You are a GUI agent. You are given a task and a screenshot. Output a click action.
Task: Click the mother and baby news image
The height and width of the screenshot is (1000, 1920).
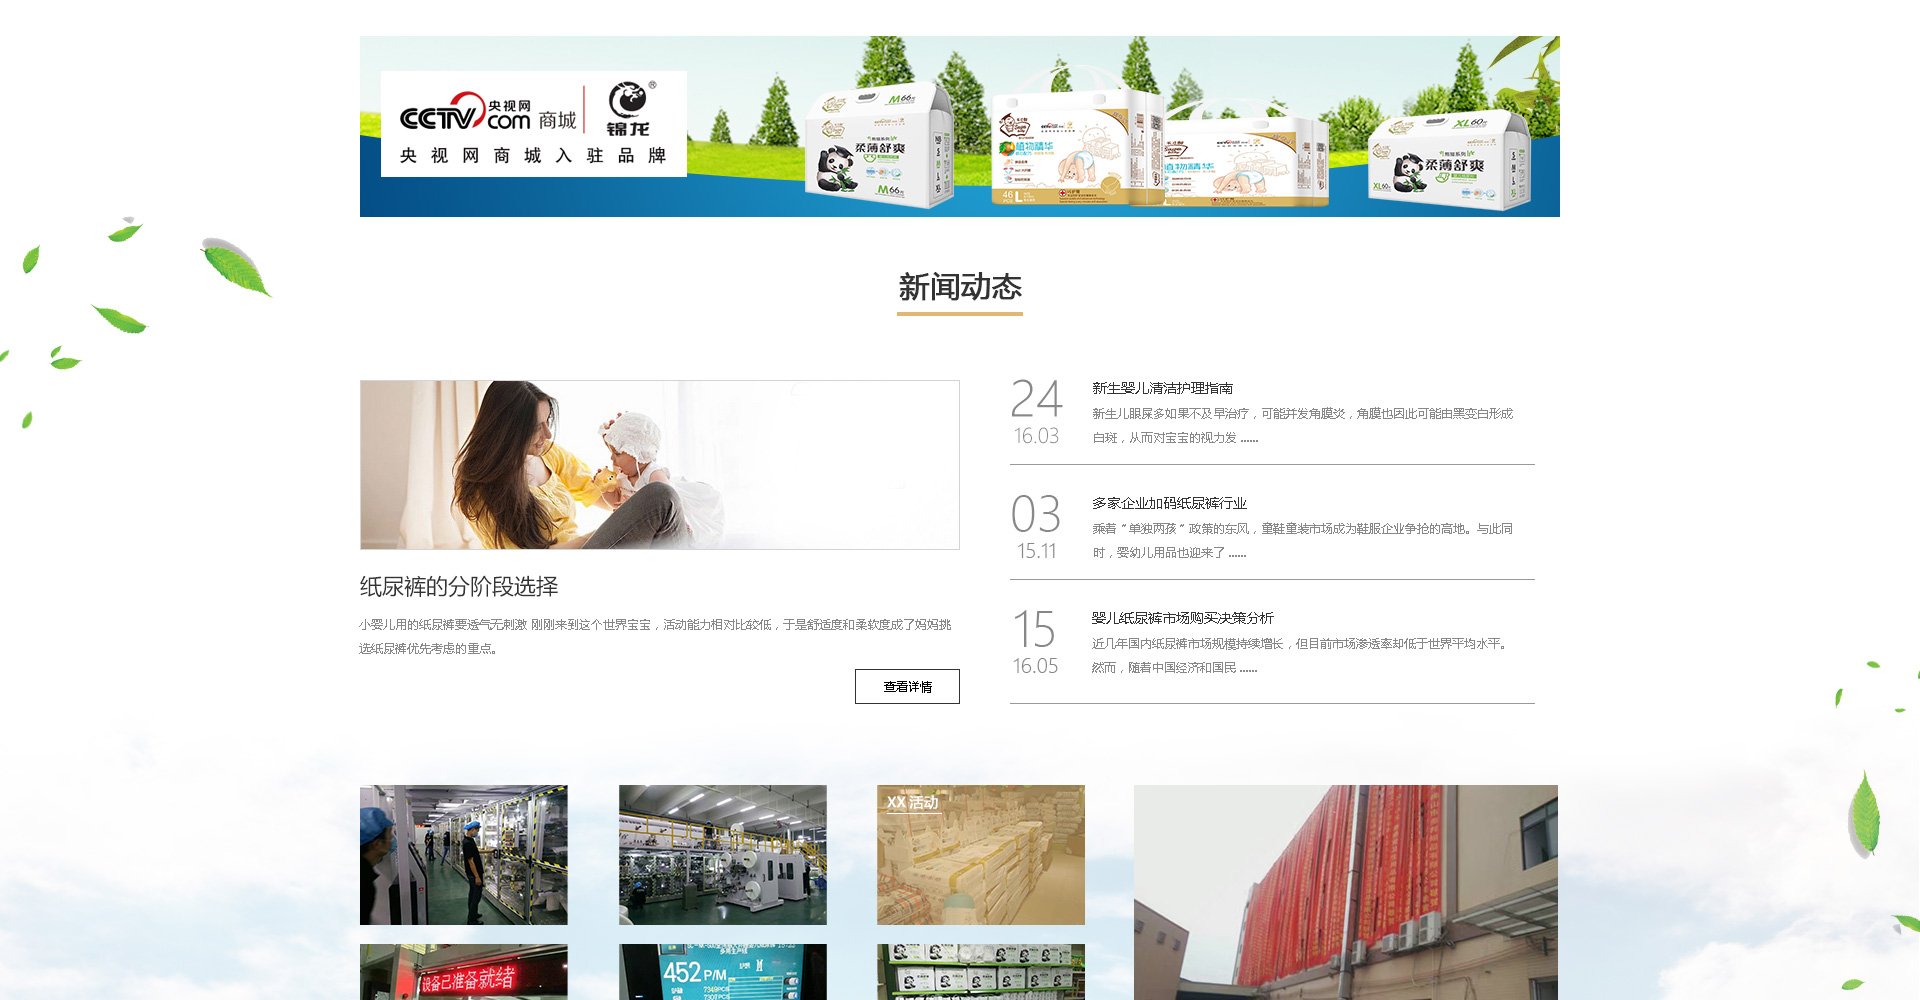point(659,465)
